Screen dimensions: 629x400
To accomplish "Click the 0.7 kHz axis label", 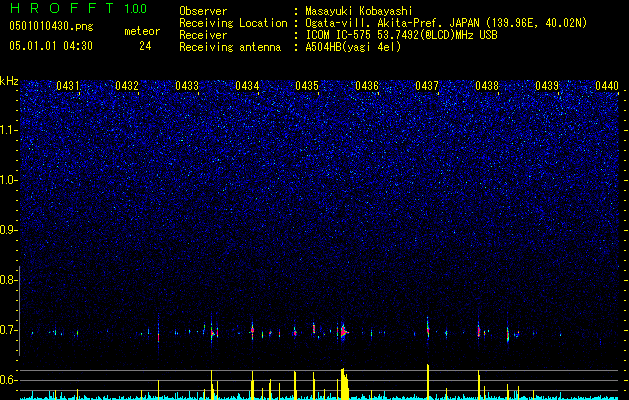I will (x=8, y=330).
